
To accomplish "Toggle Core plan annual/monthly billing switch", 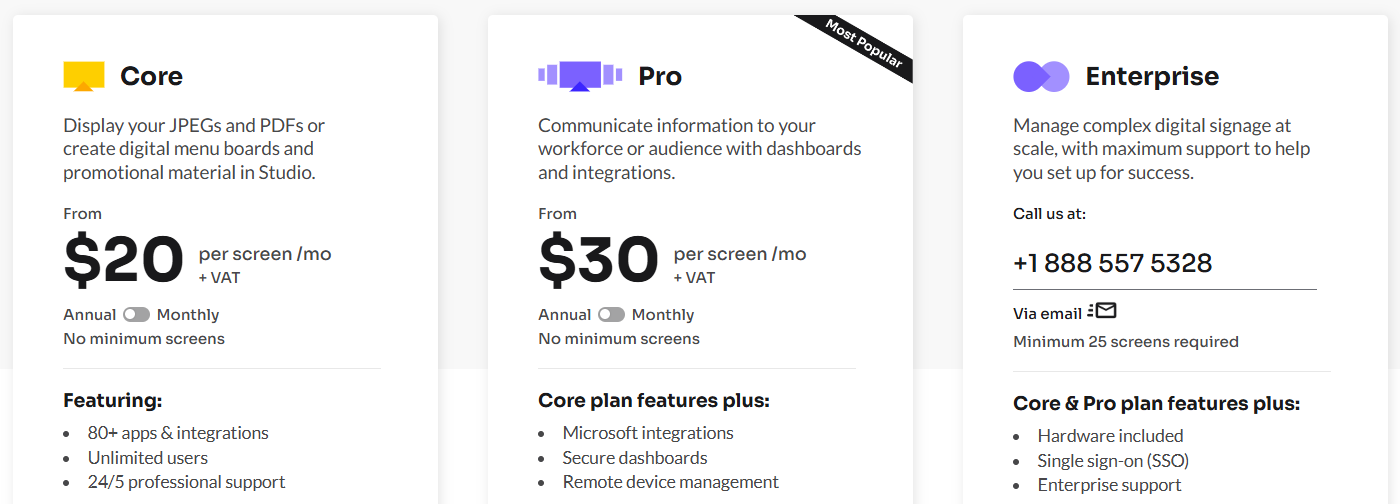I will (136, 315).
